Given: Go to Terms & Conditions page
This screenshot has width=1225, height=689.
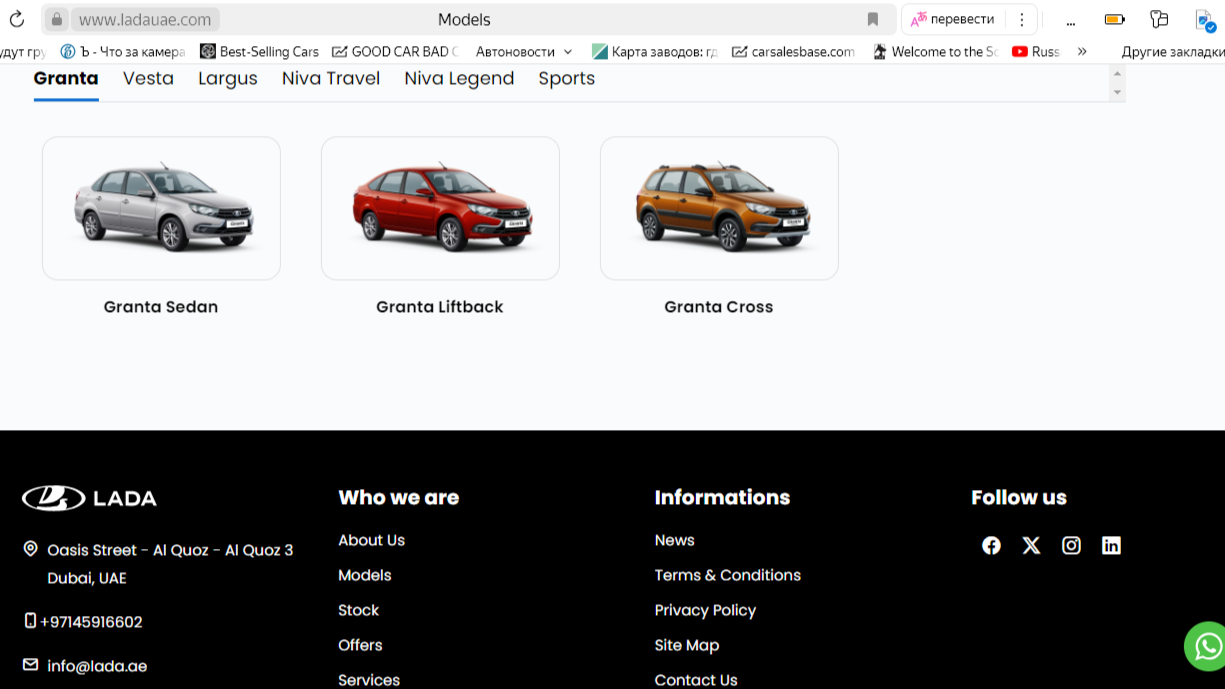Looking at the screenshot, I should coord(728,575).
